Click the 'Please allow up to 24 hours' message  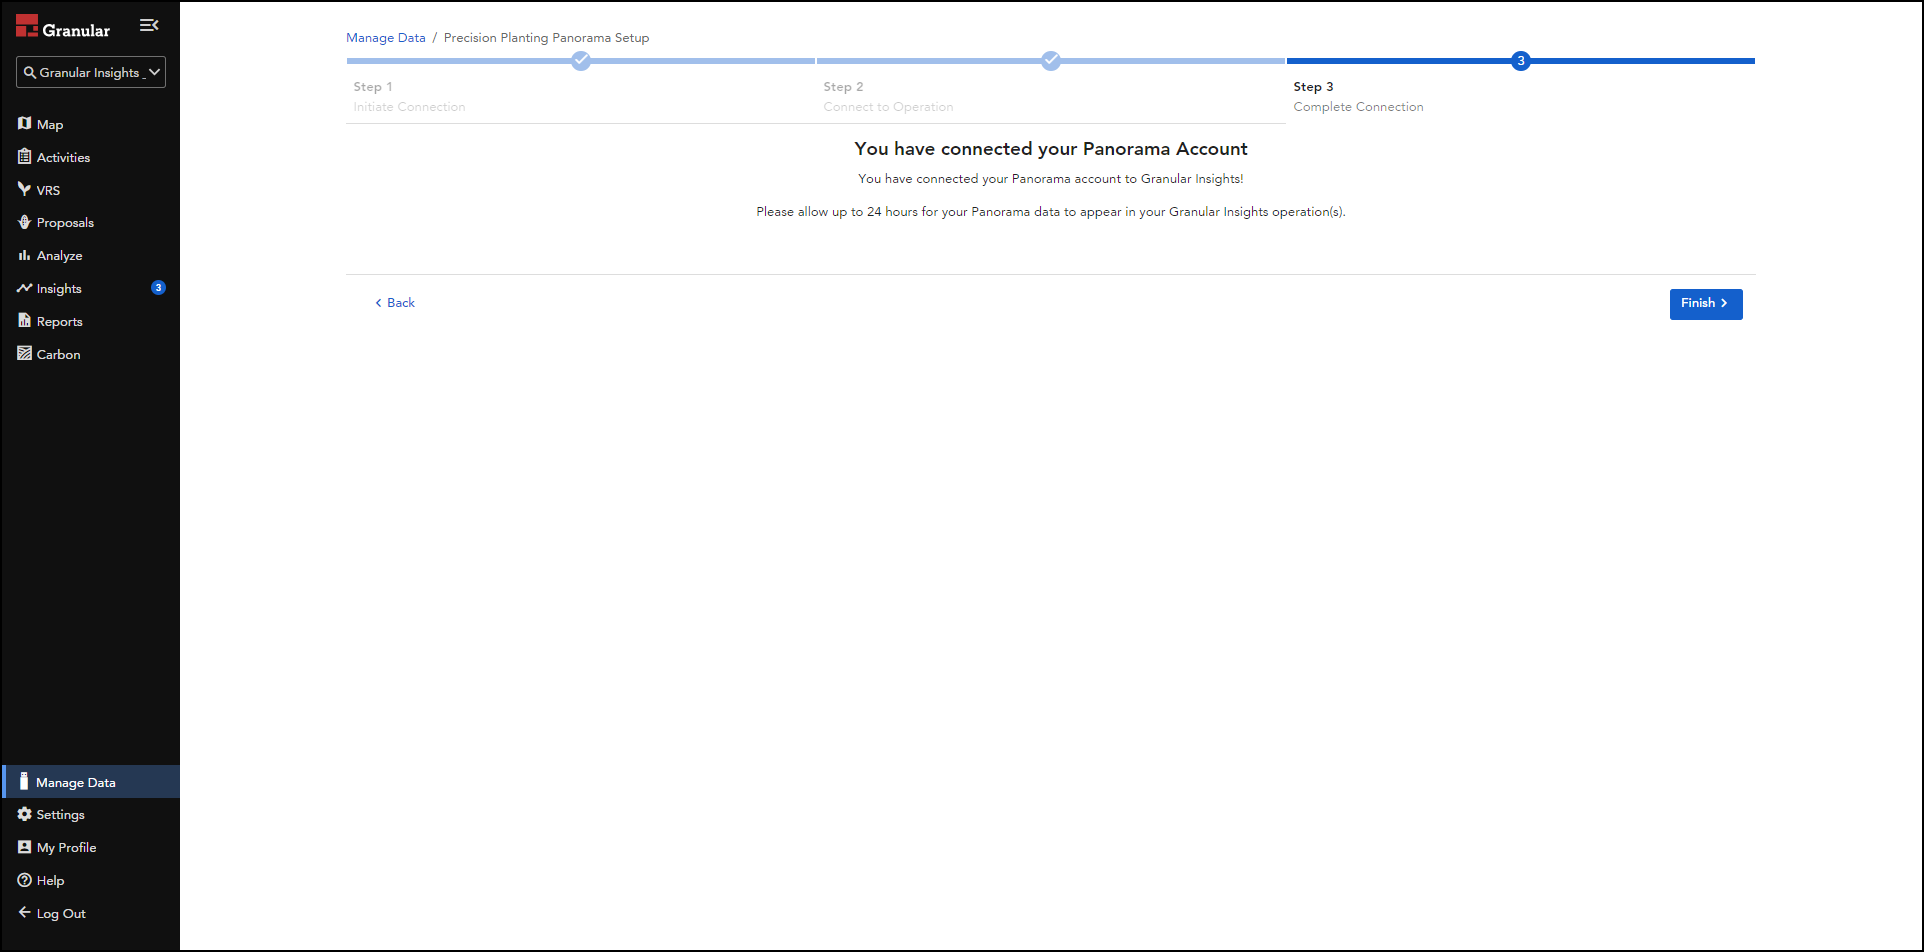point(1051,212)
